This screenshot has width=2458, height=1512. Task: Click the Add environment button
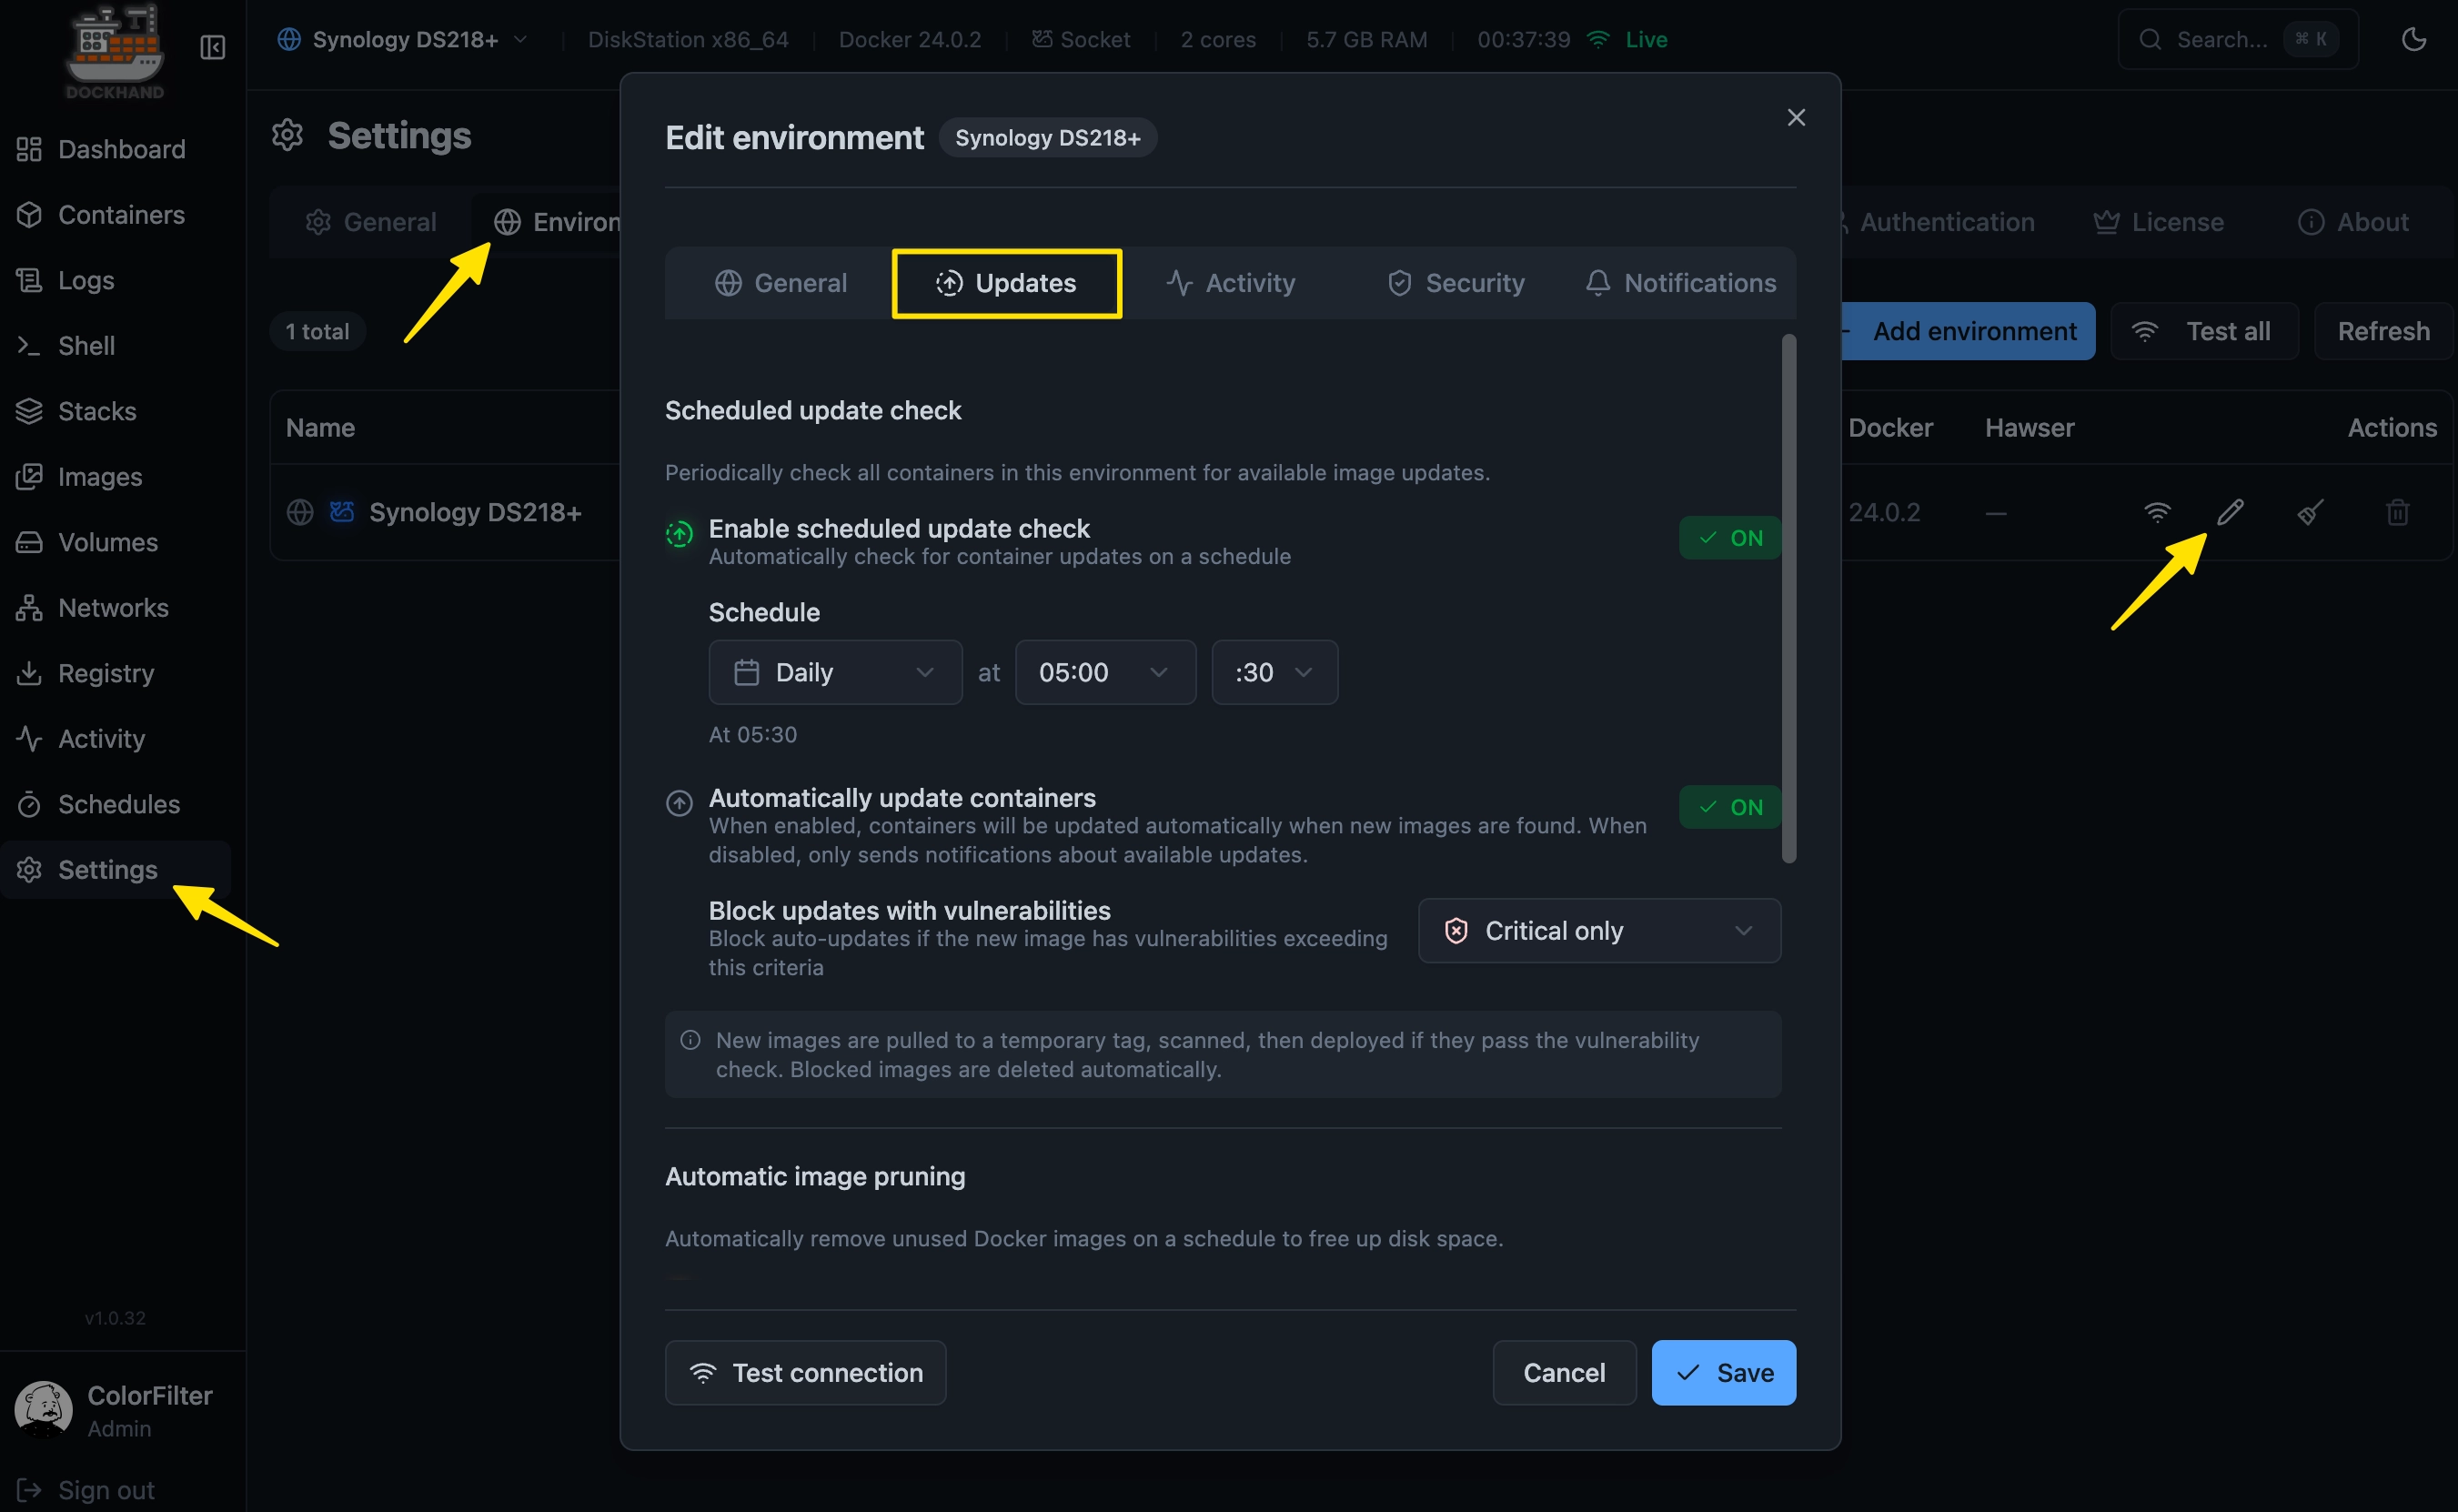[x=1967, y=331]
